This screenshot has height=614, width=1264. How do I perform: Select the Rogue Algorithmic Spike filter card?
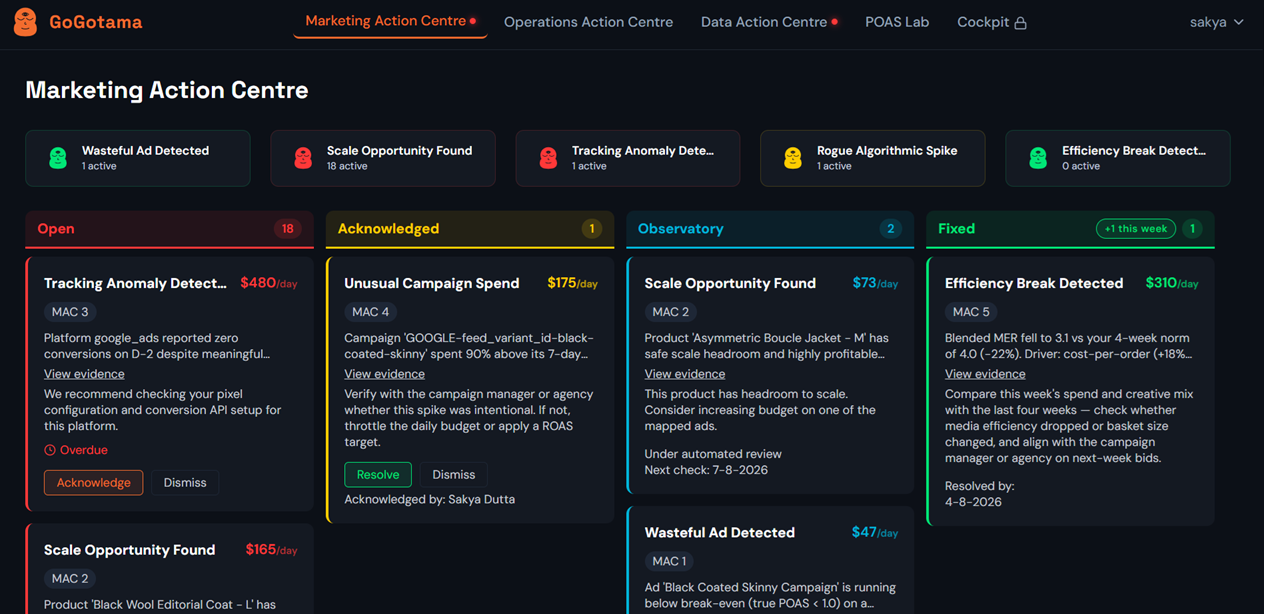click(x=873, y=158)
